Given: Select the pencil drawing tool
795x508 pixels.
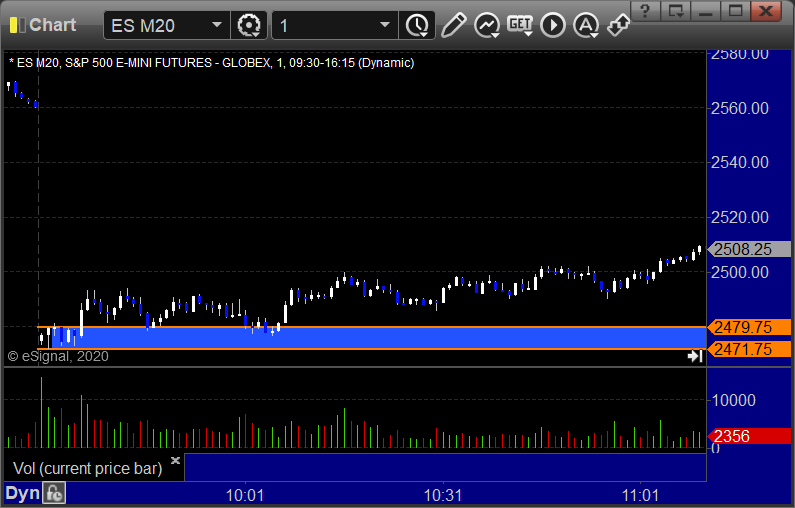Looking at the screenshot, I should coord(453,25).
